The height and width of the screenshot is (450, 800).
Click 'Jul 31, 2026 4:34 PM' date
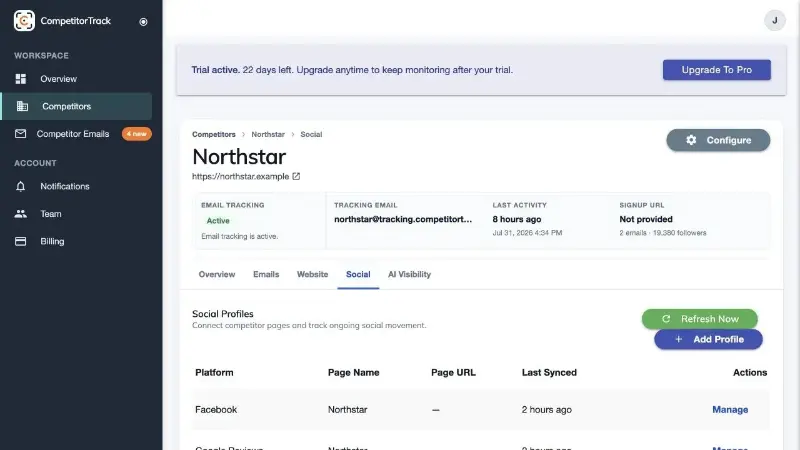point(527,233)
